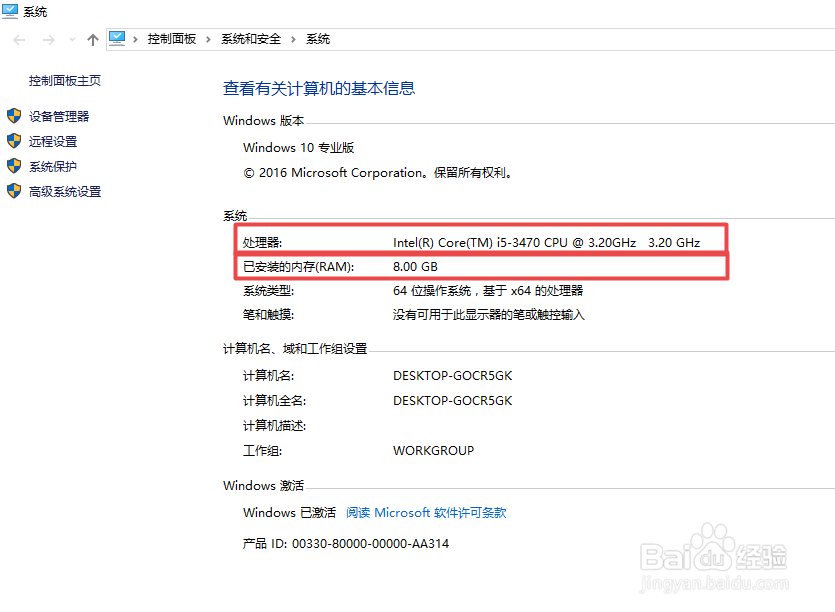
Task: Click the 计算机名、域和工作组设置 section header
Action: (295, 349)
